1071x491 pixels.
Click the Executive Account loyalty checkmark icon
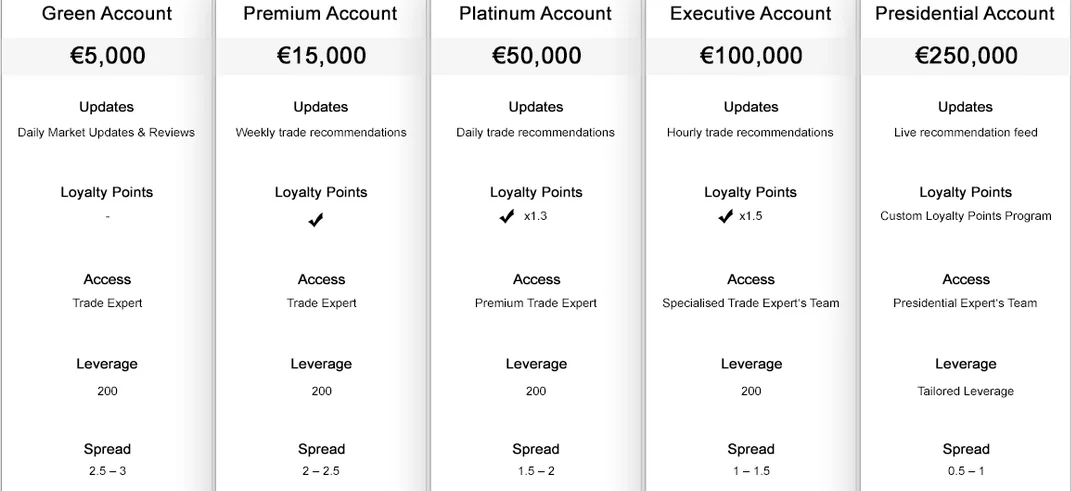coord(725,216)
